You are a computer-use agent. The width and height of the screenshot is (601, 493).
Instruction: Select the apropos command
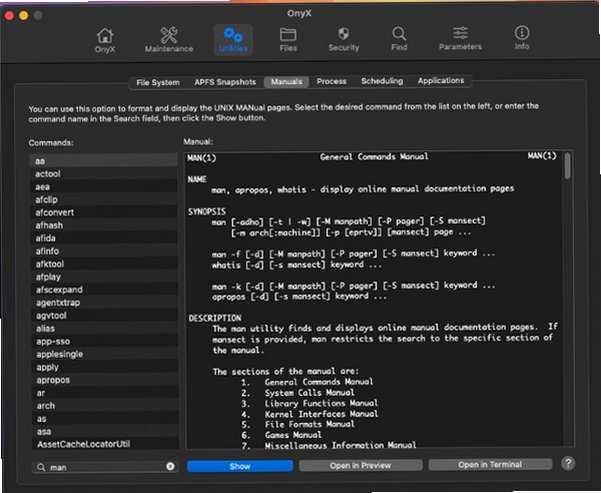[105, 380]
